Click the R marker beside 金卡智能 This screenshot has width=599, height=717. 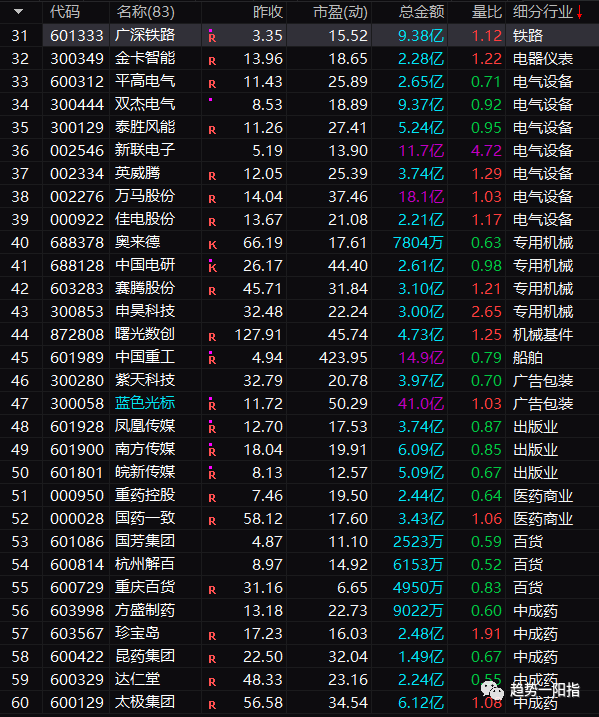point(212,61)
